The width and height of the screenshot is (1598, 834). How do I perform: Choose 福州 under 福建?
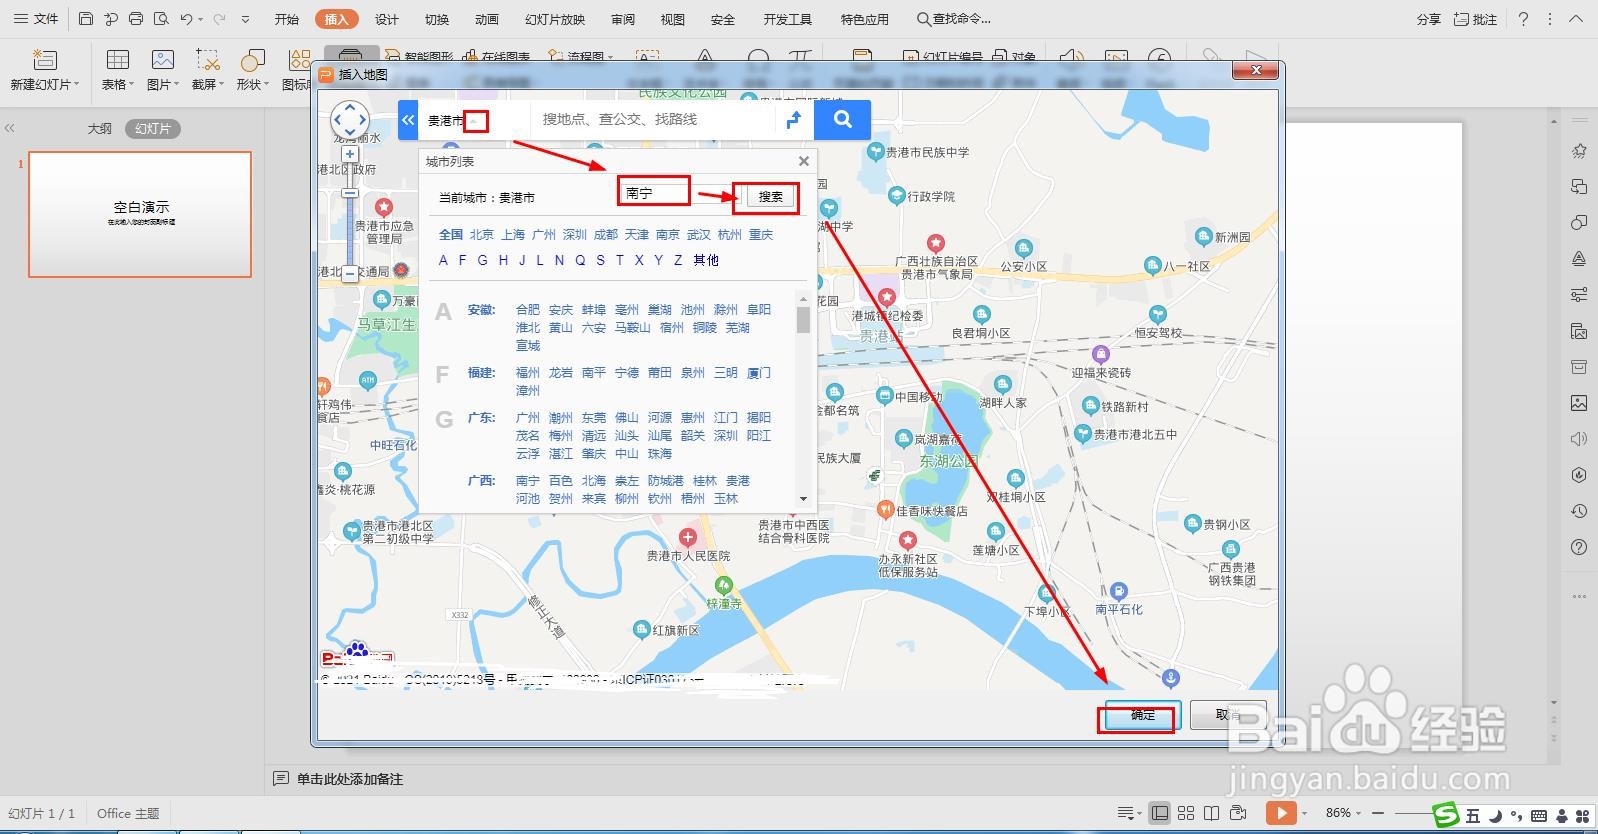coord(528,373)
